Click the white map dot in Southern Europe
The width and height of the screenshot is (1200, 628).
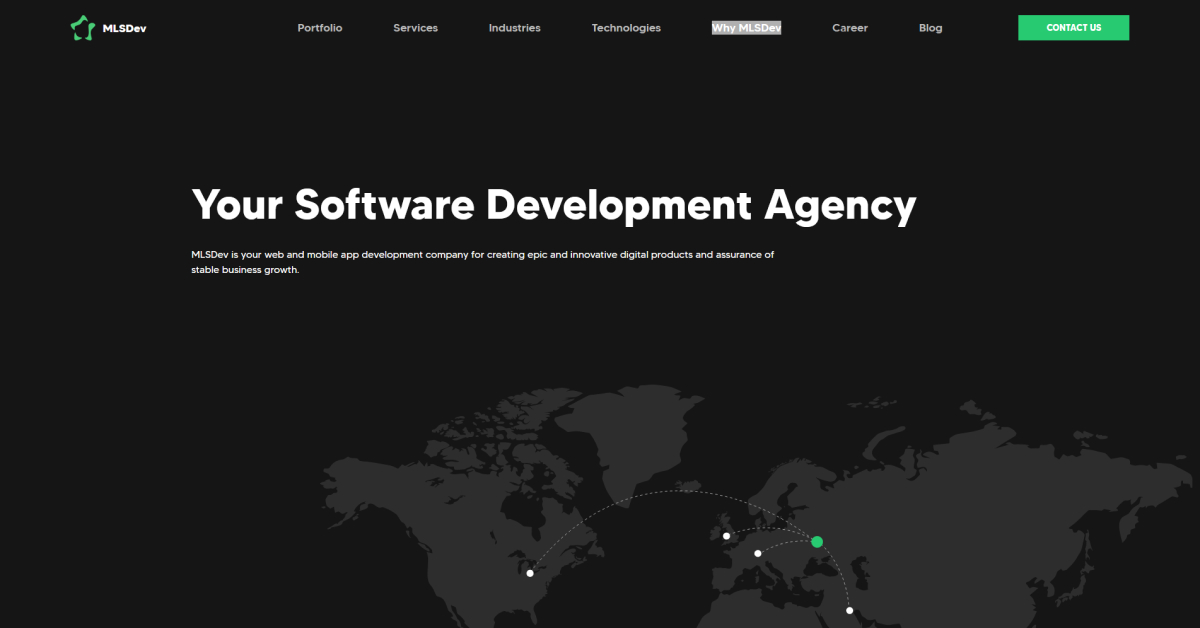758,553
